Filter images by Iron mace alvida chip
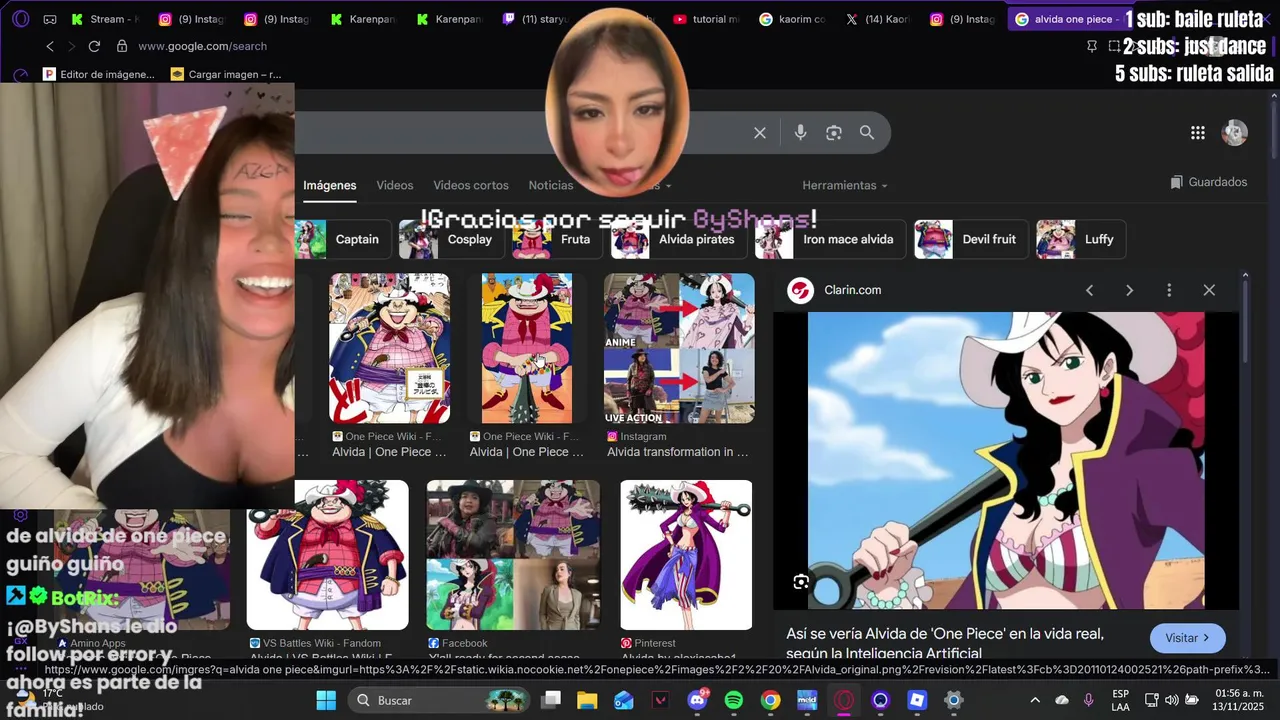 click(x=830, y=239)
